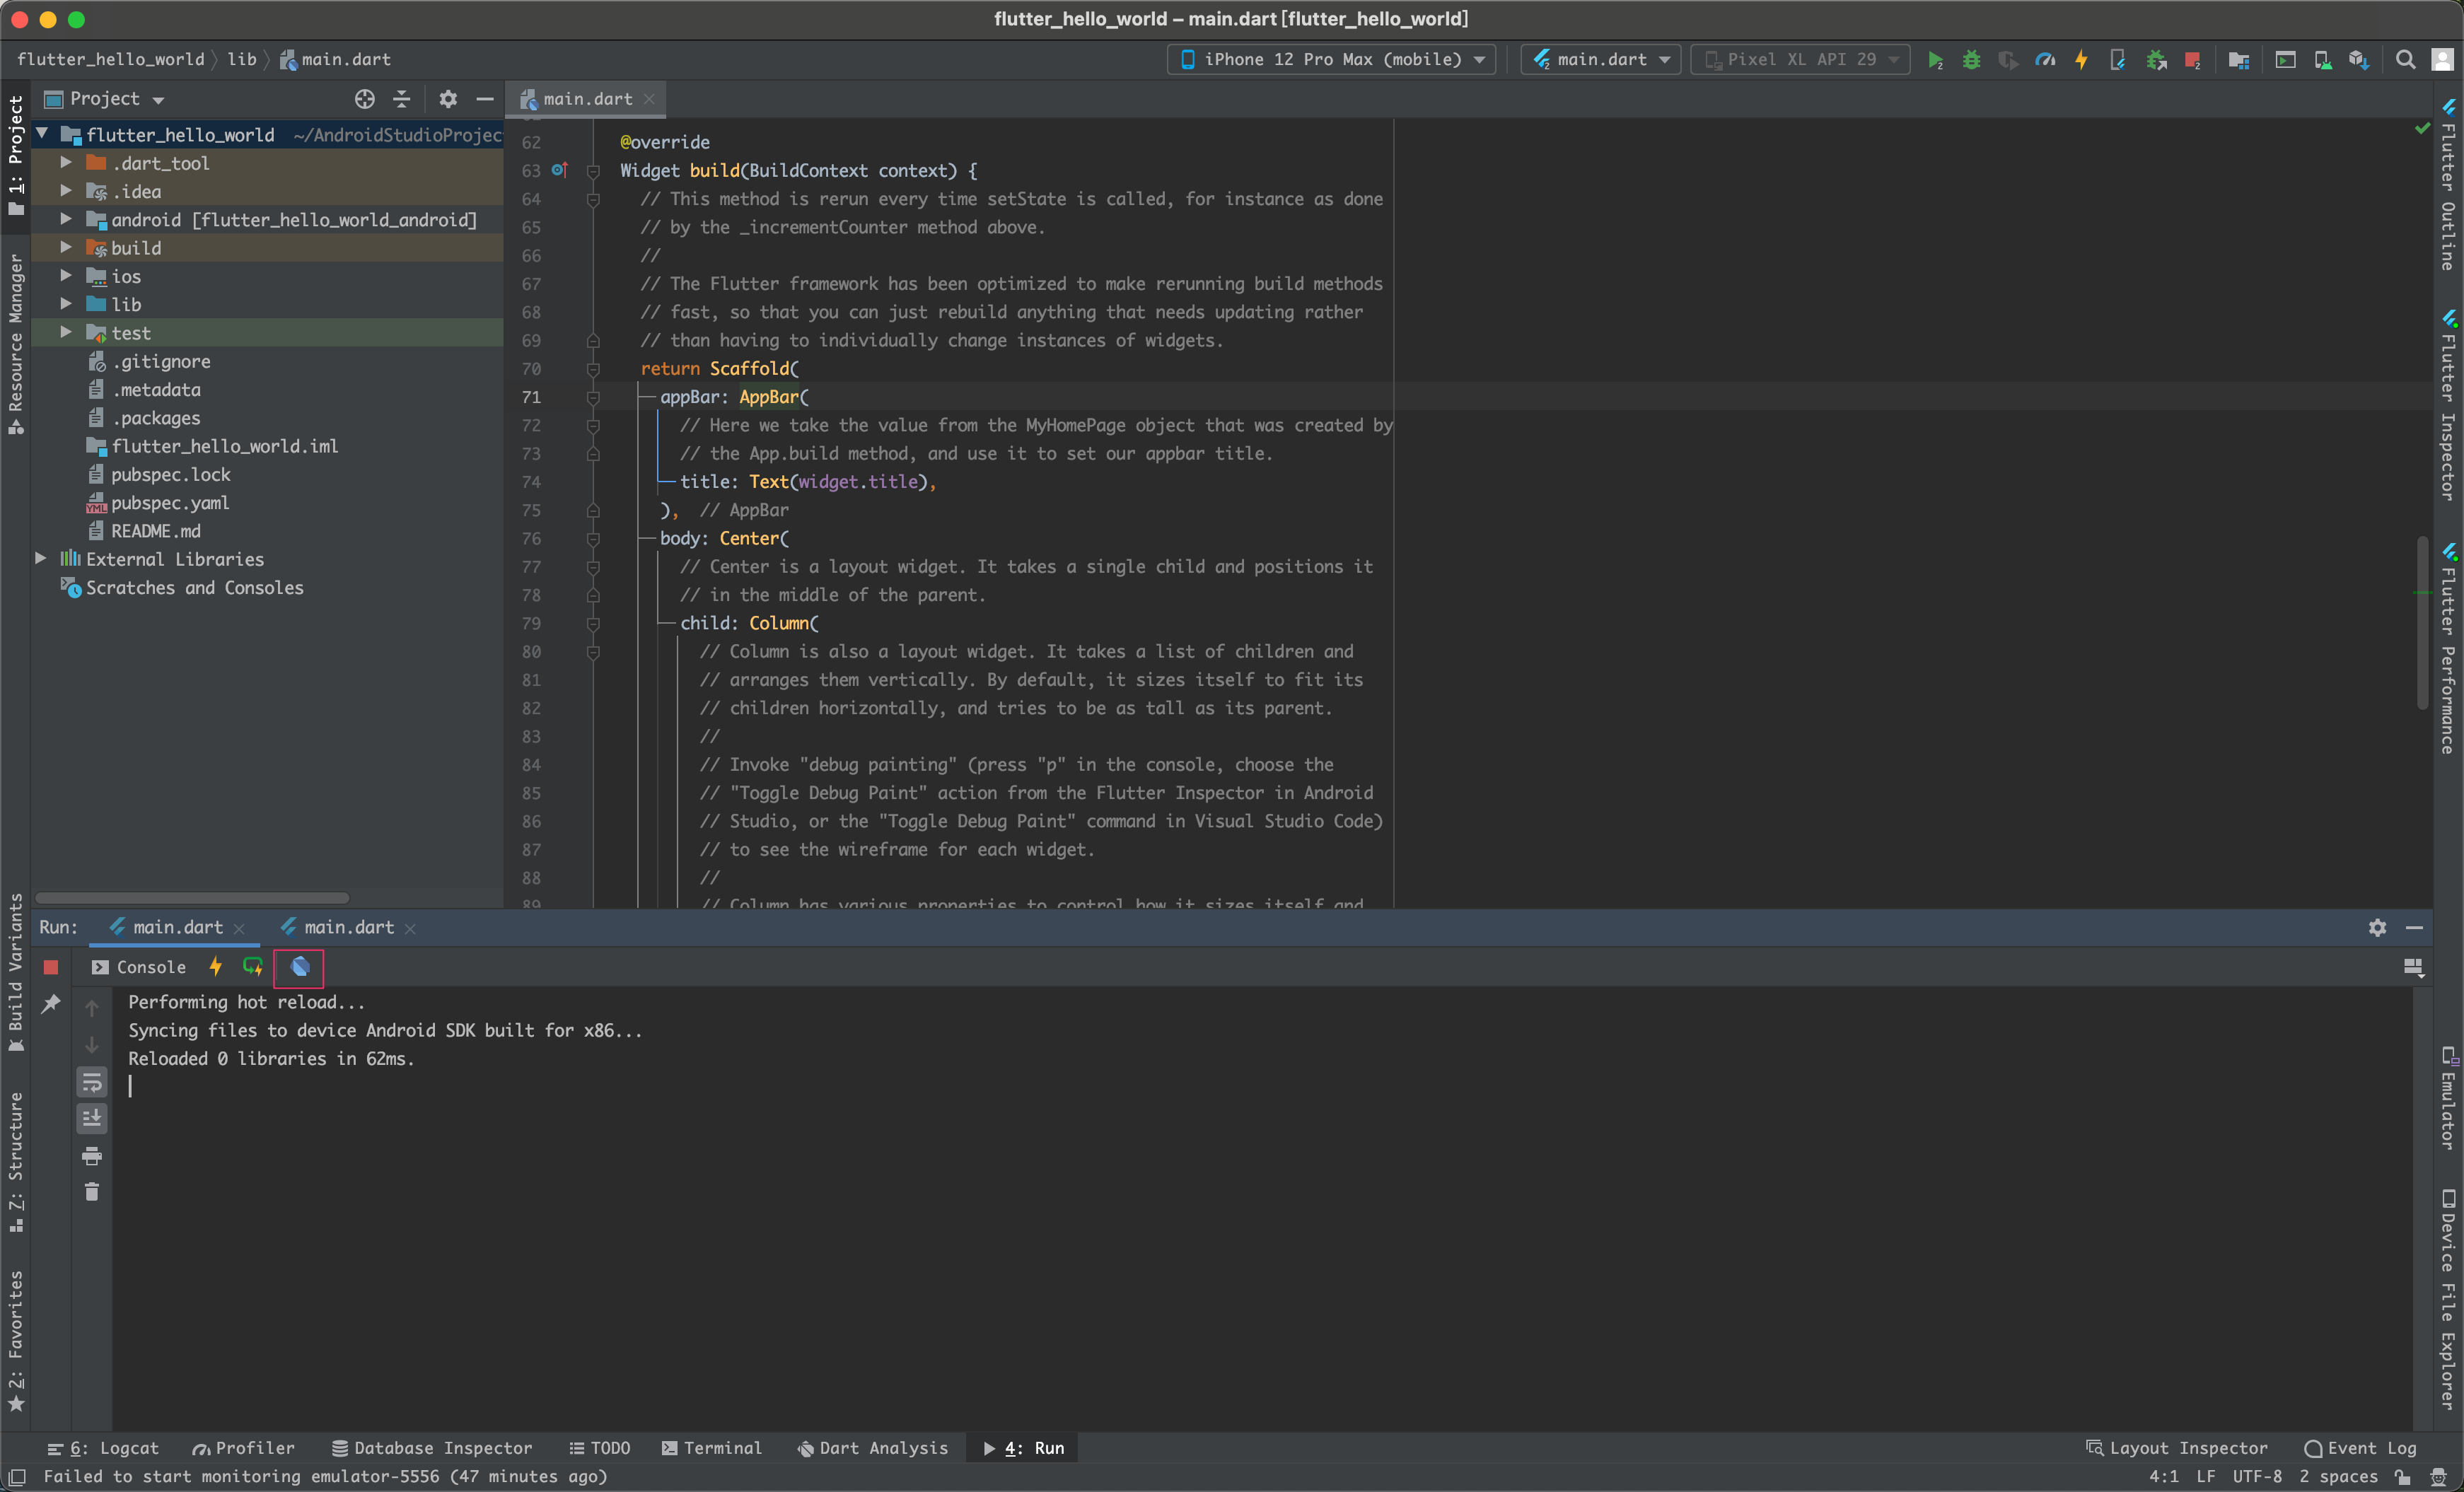
Task: Toggle read-only lock icon in status bar
Action: tap(2402, 1477)
